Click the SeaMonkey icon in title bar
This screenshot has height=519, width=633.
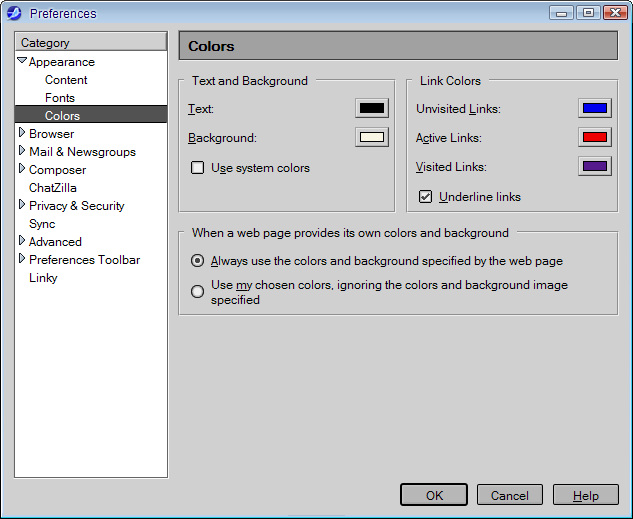(x=14, y=13)
